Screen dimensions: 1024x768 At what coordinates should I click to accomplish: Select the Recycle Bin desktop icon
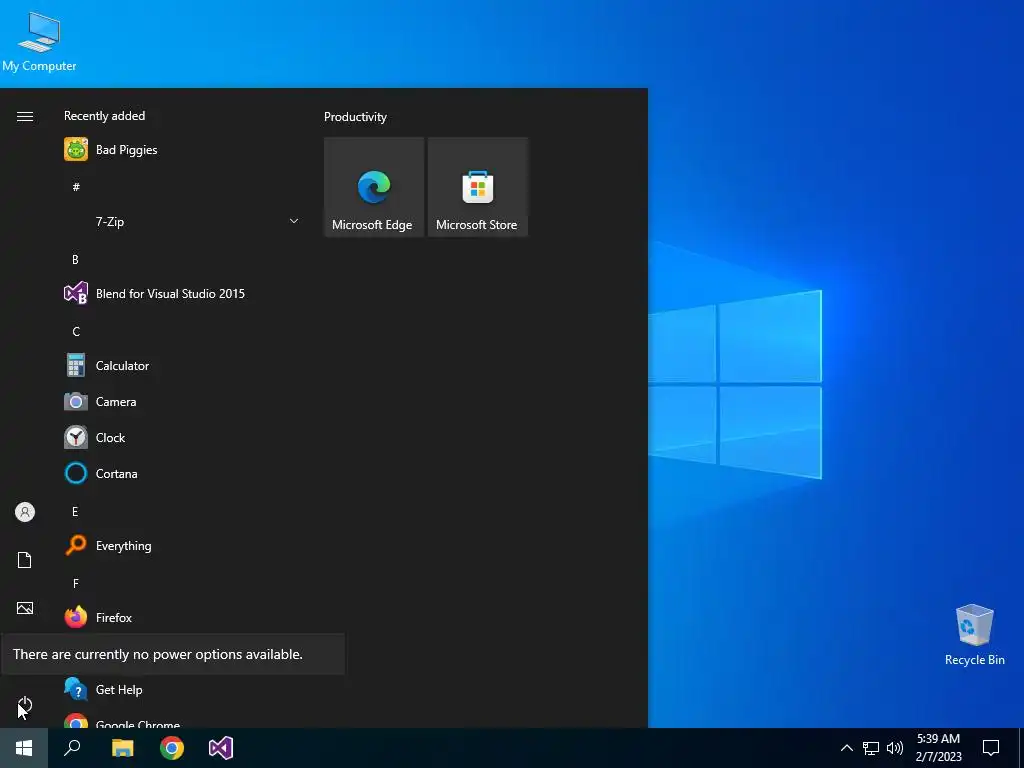point(974,635)
